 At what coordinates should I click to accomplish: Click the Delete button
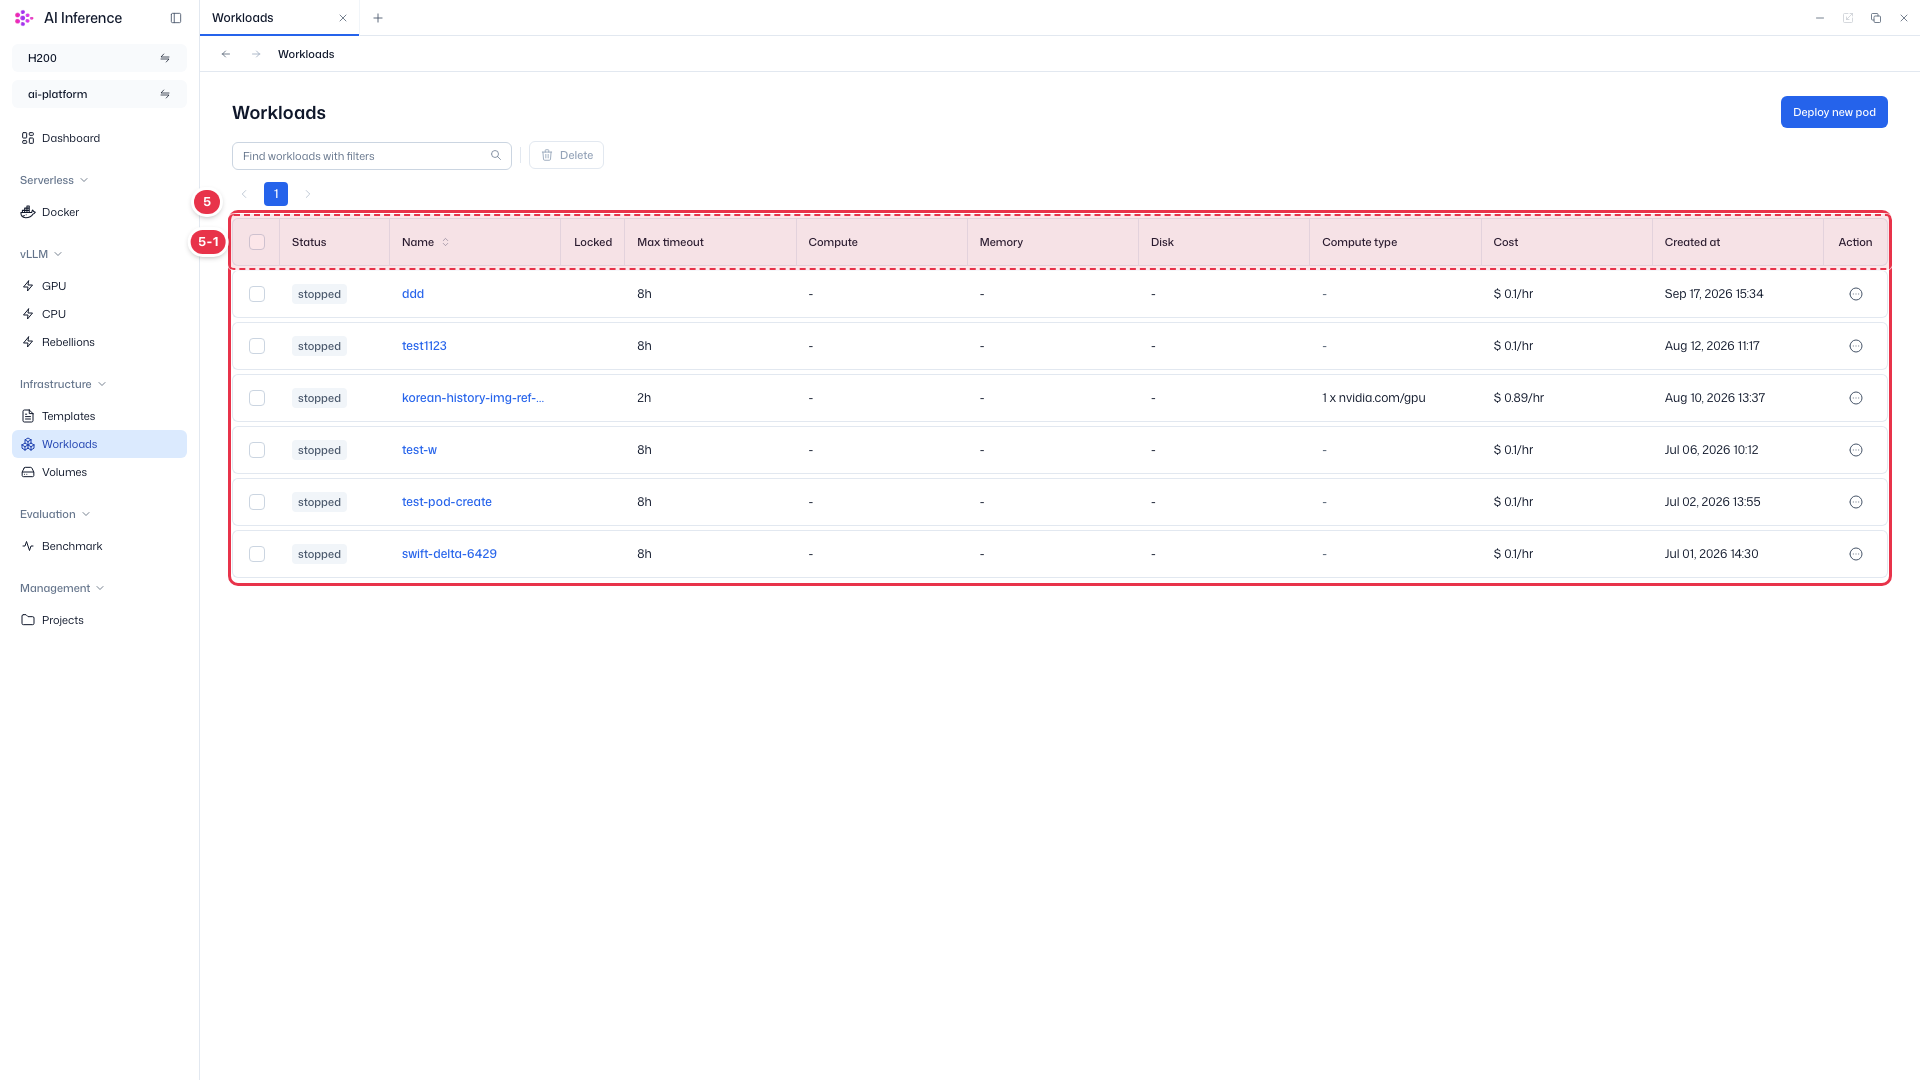click(566, 155)
